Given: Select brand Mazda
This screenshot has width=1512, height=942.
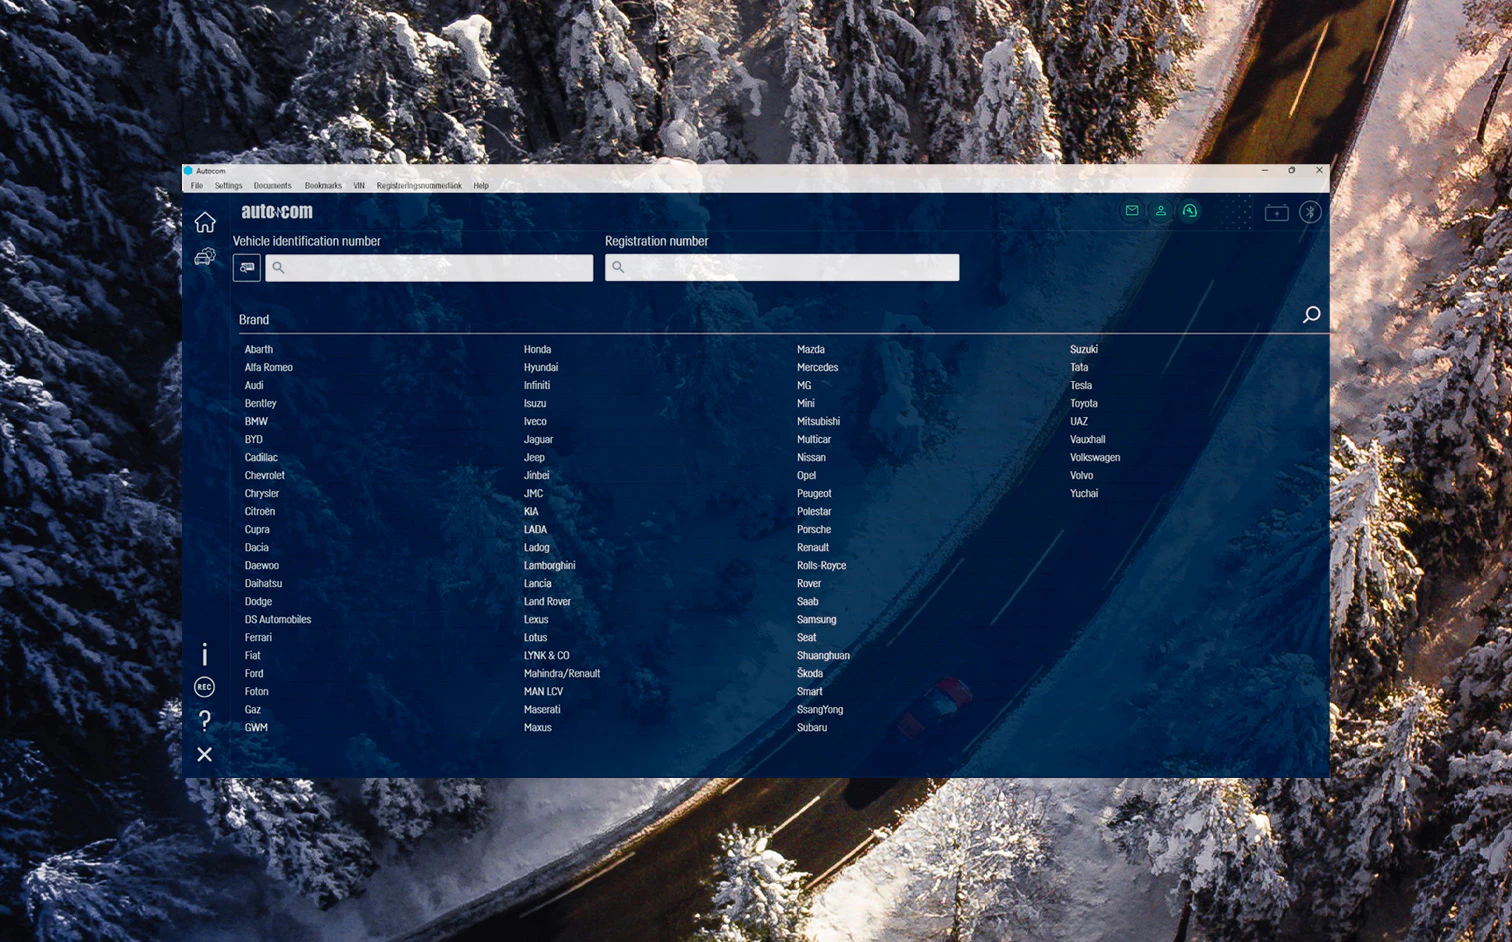Looking at the screenshot, I should pyautogui.click(x=811, y=349).
